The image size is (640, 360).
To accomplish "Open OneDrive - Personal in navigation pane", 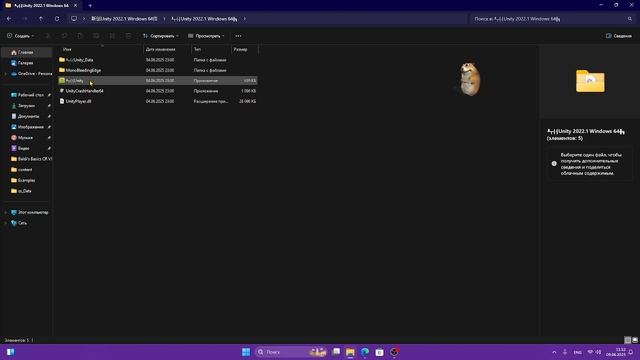I will tap(31, 74).
